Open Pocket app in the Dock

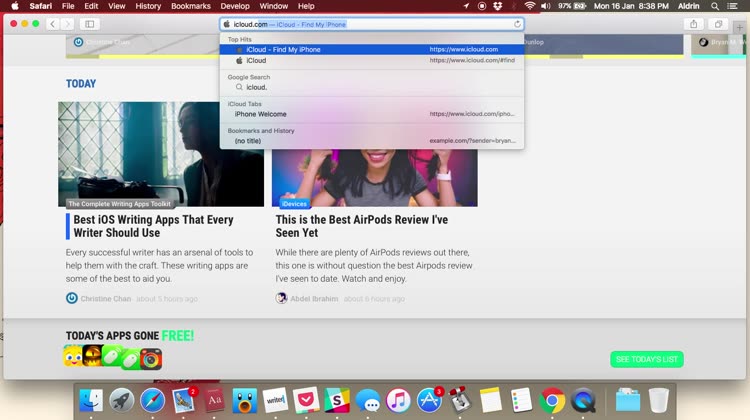(306, 400)
